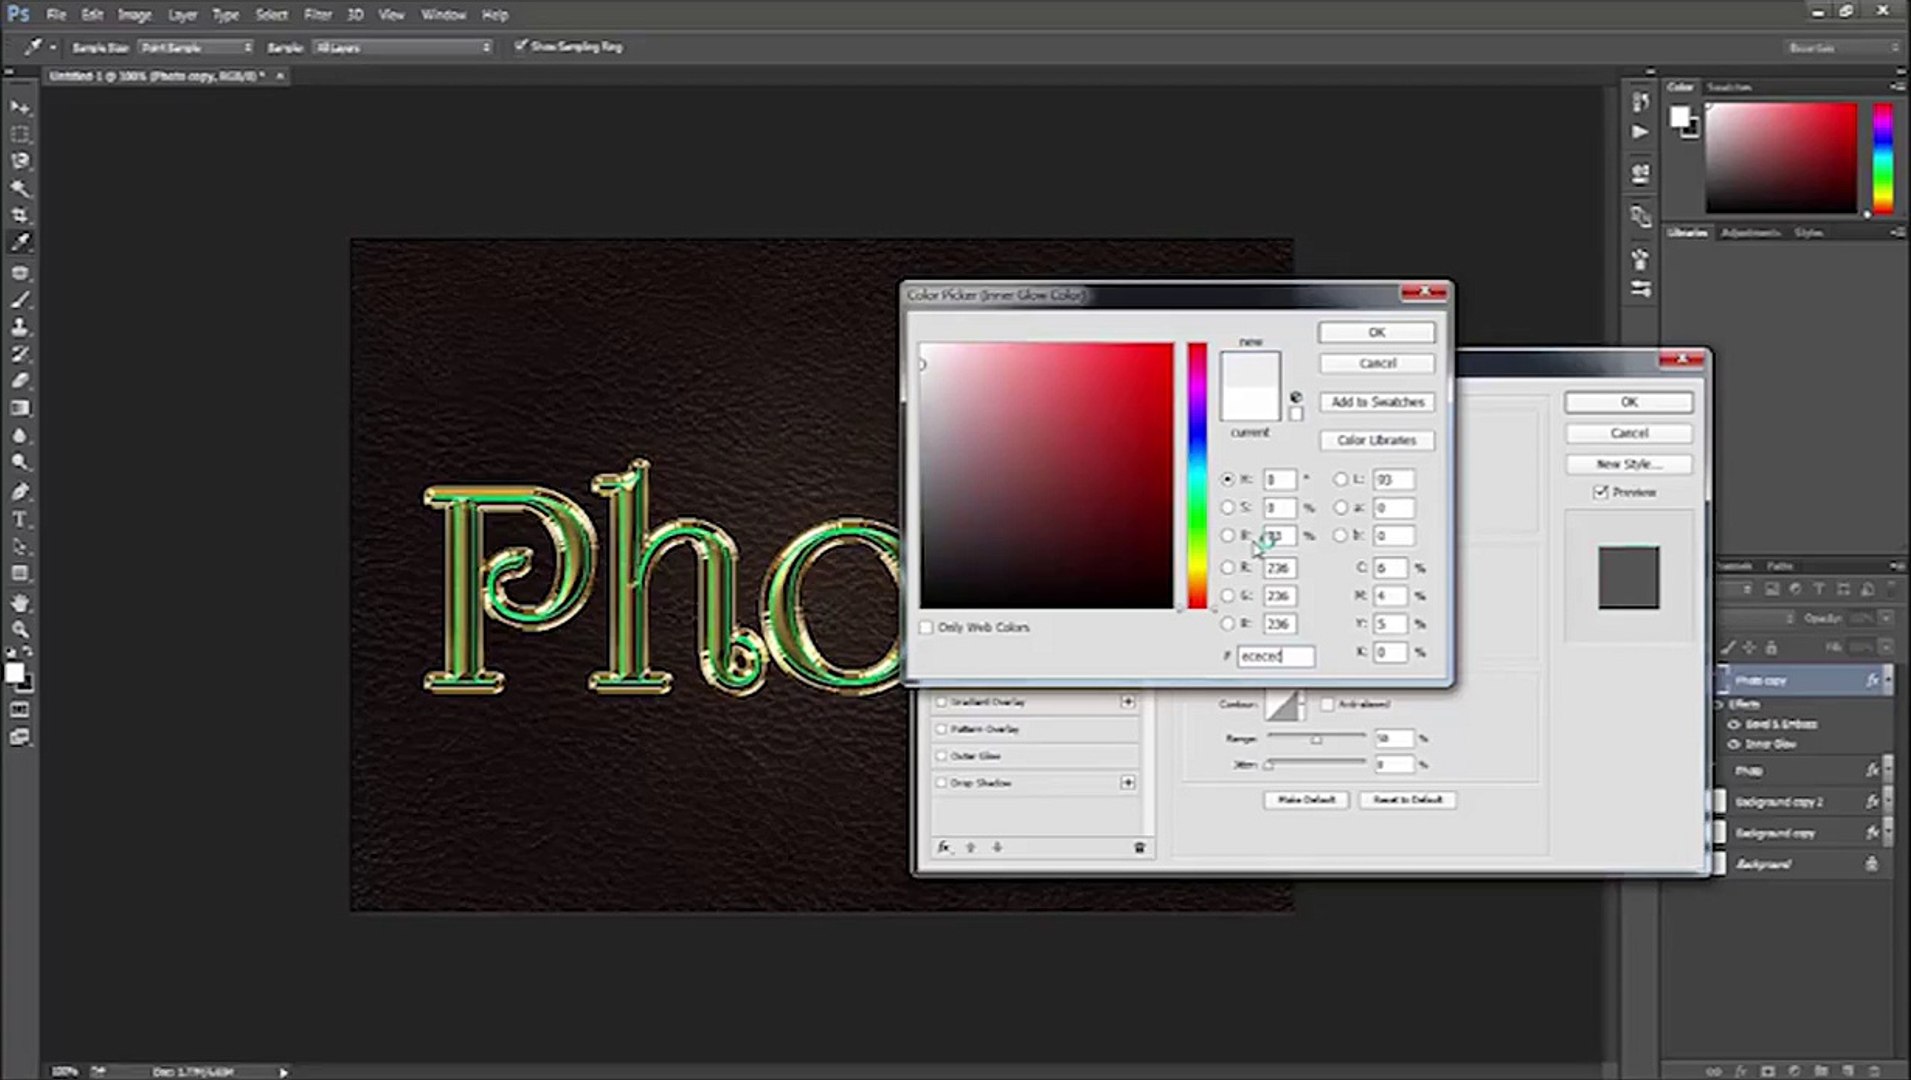Click the fx icon at Layer Style bottom
This screenshot has height=1080, width=1911.
944,847
